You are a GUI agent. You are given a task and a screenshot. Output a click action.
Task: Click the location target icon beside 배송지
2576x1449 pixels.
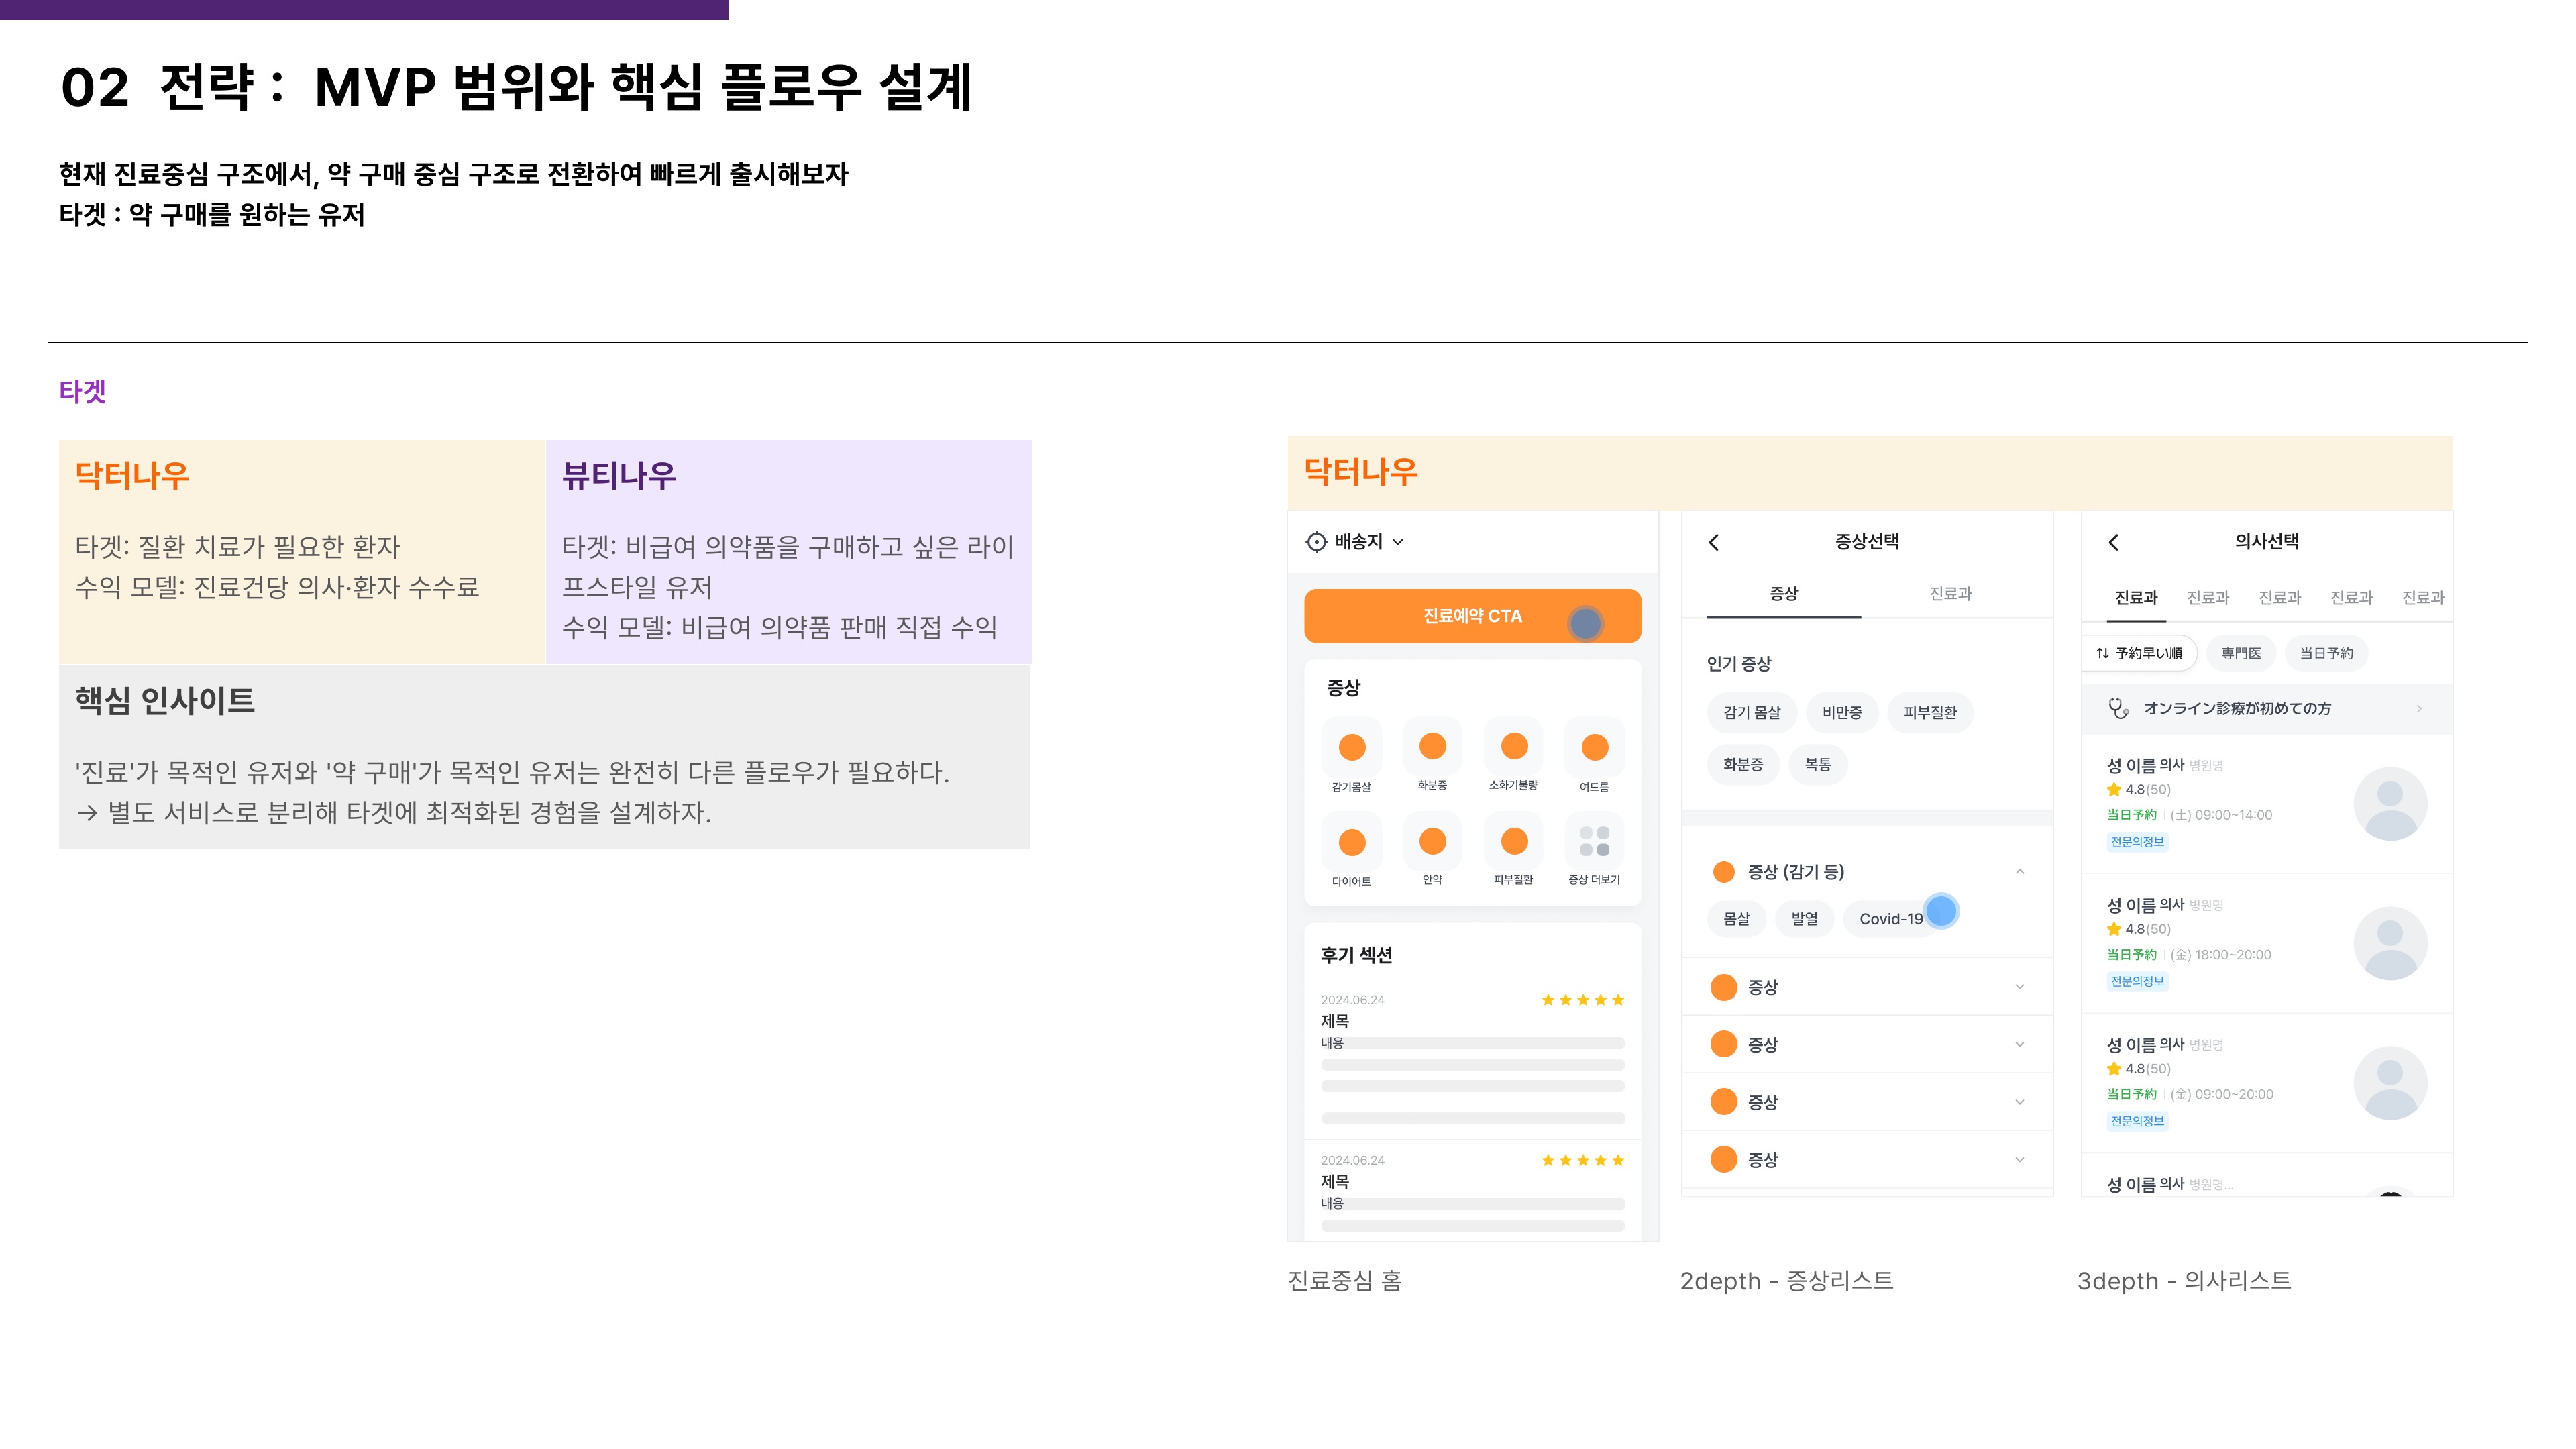[x=1316, y=542]
